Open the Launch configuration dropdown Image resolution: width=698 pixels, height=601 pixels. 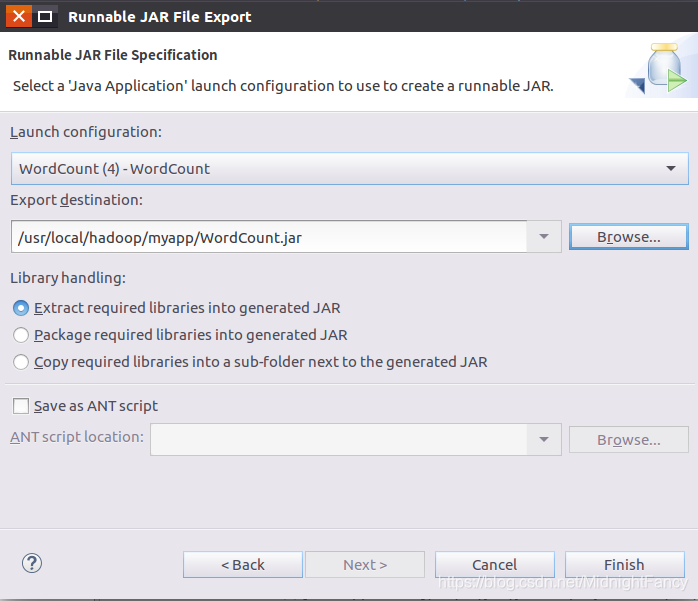tap(349, 169)
